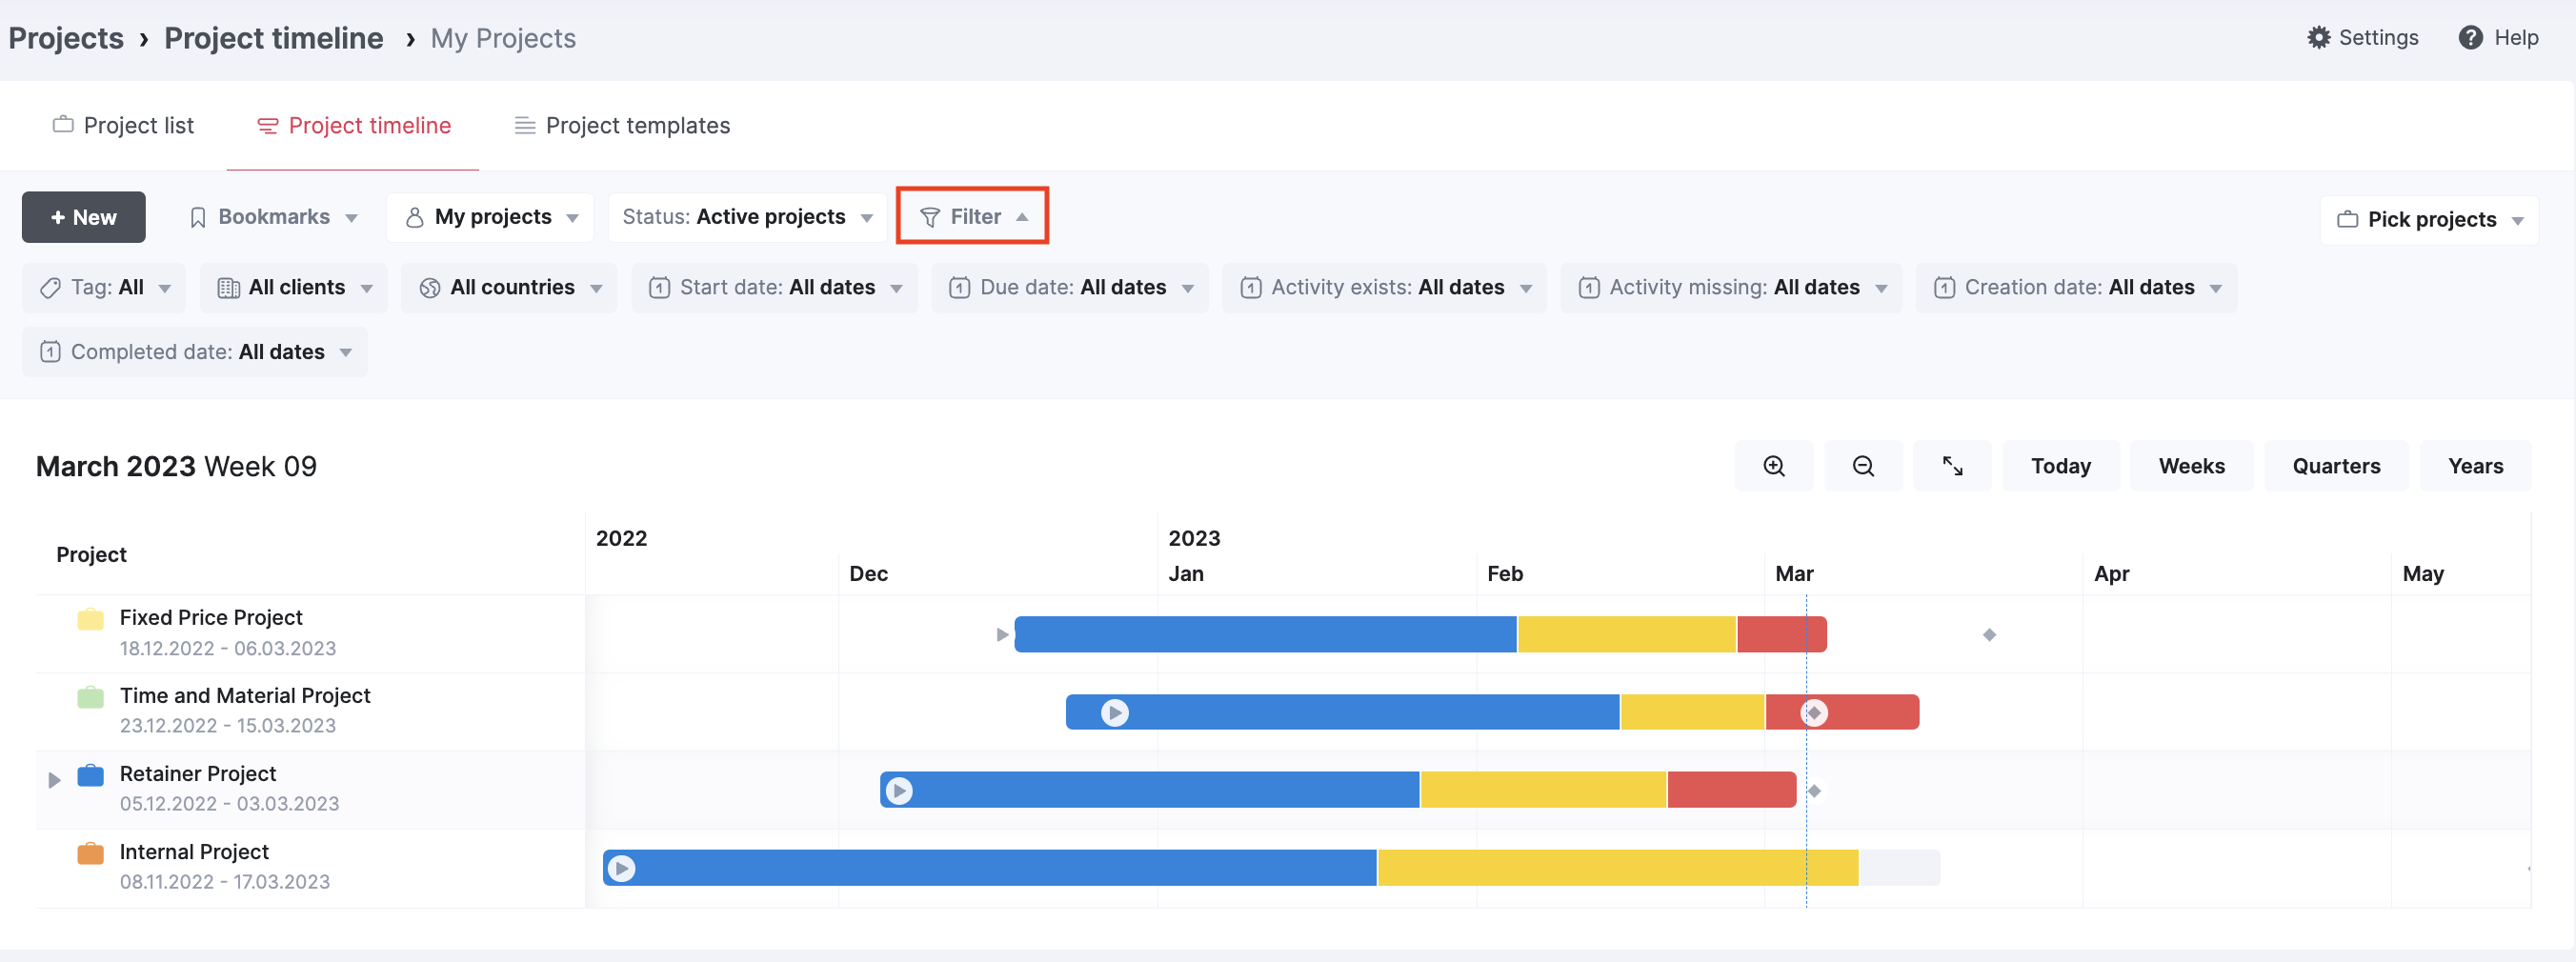Click the New button
This screenshot has width=2576, height=962.
pos(83,217)
